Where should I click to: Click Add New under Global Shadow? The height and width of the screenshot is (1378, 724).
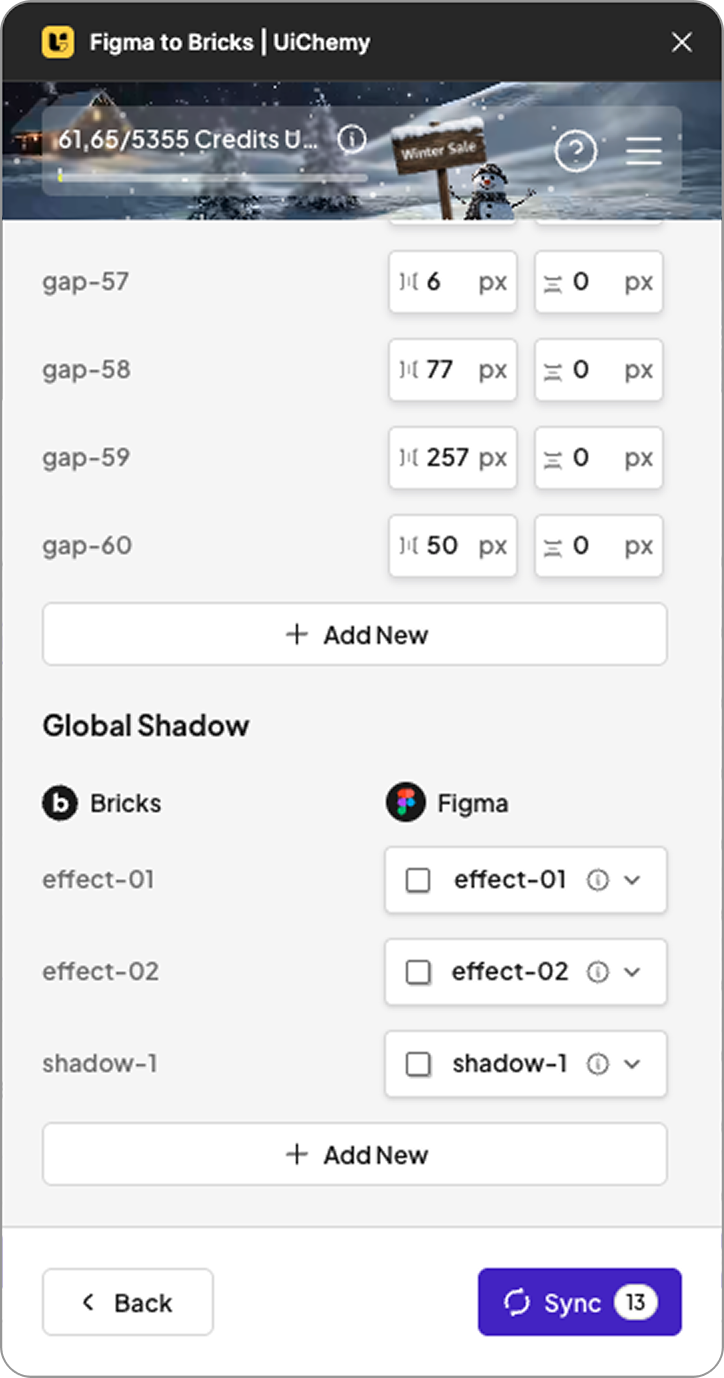pyautogui.click(x=355, y=1154)
